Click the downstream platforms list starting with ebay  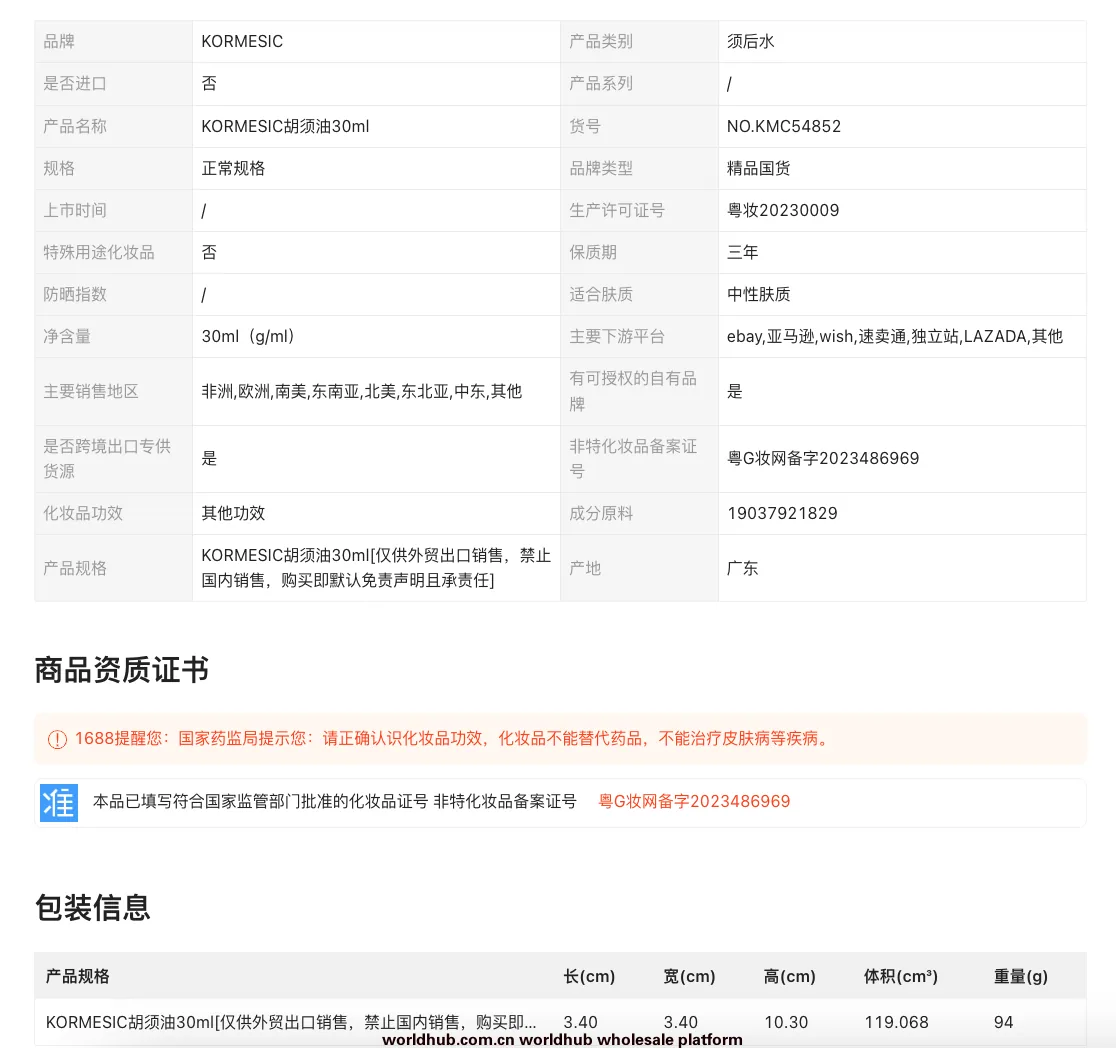(895, 336)
